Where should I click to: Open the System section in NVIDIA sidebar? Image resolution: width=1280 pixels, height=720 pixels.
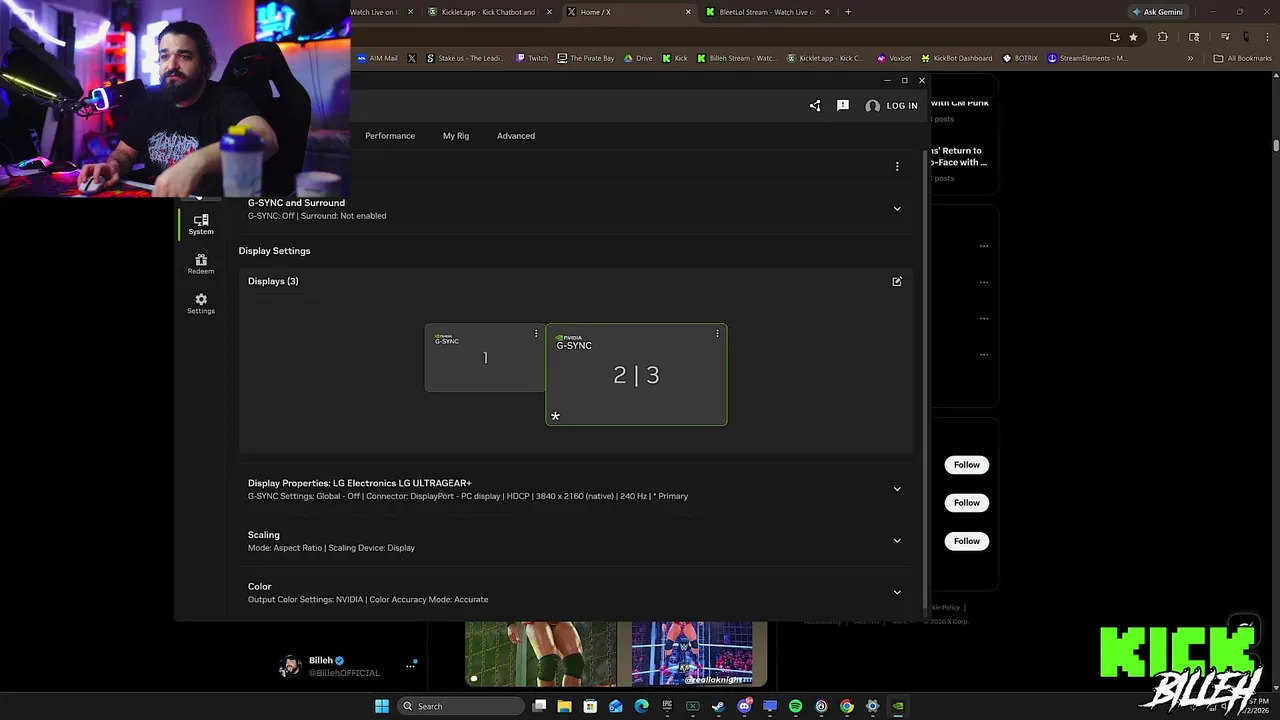pyautogui.click(x=201, y=224)
